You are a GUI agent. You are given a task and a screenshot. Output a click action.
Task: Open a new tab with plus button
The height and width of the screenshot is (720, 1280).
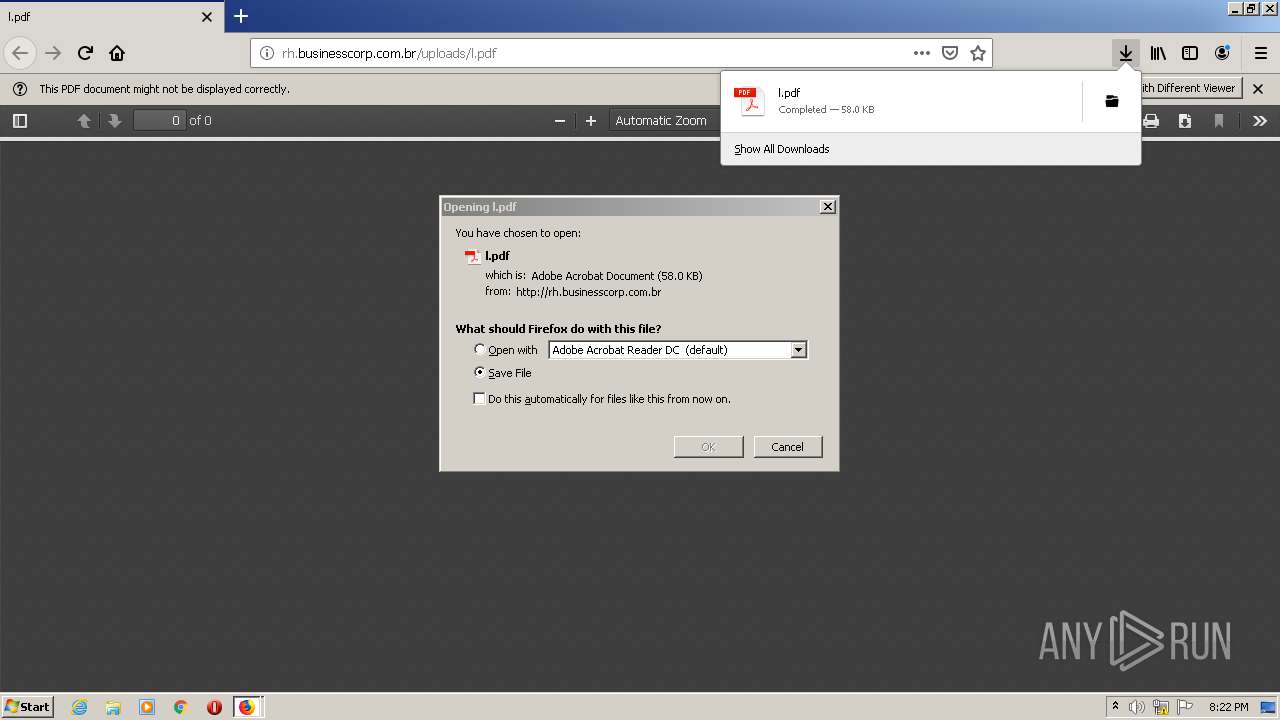click(241, 16)
